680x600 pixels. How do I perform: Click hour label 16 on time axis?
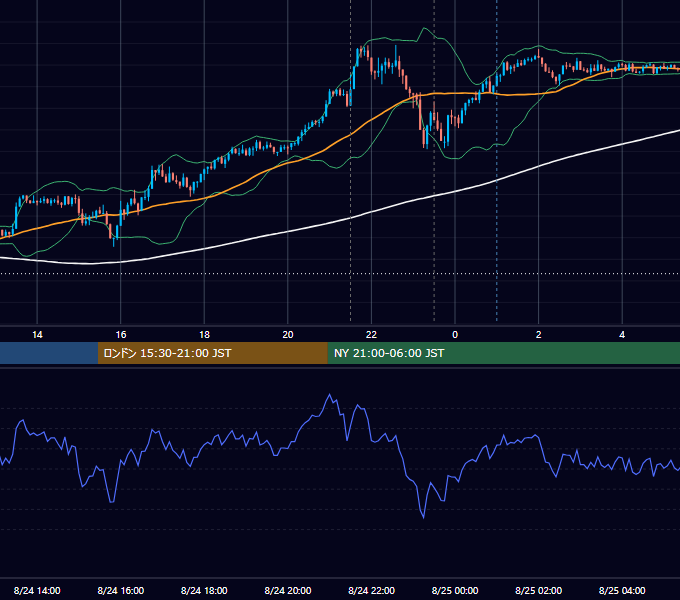click(x=121, y=335)
